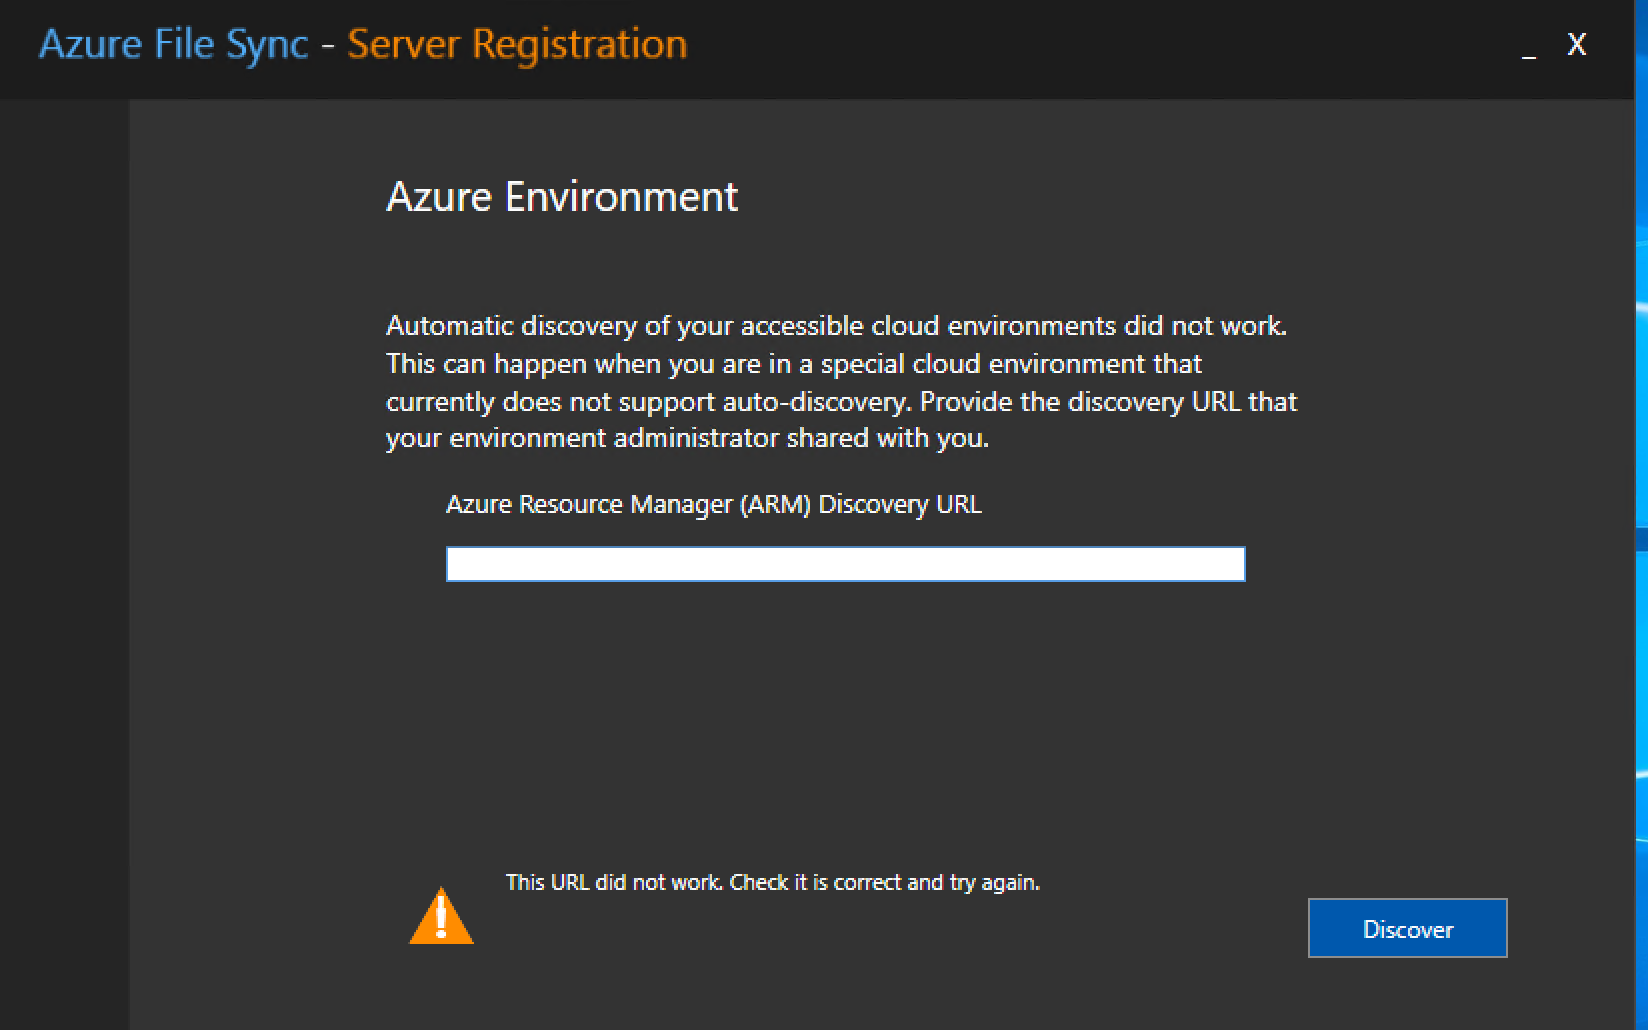Close the Server Registration window
The height and width of the screenshot is (1030, 1648).
(1577, 45)
